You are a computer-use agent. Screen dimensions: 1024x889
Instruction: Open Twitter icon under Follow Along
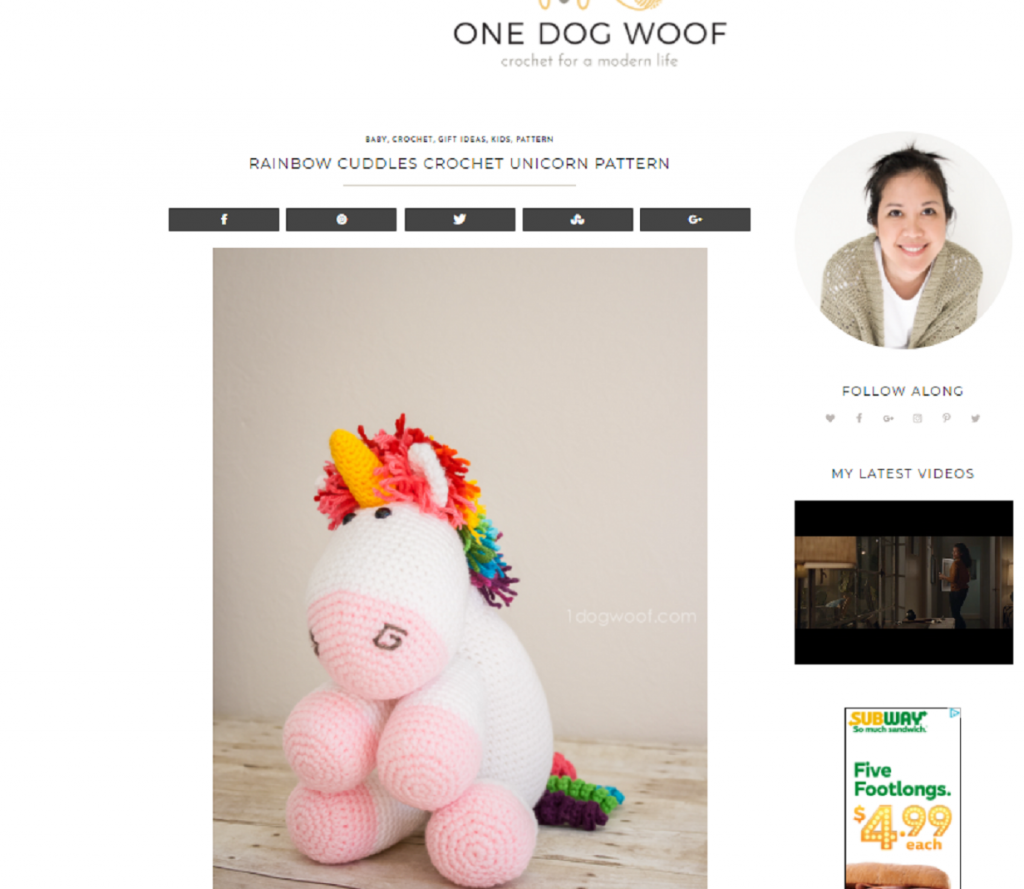975,418
